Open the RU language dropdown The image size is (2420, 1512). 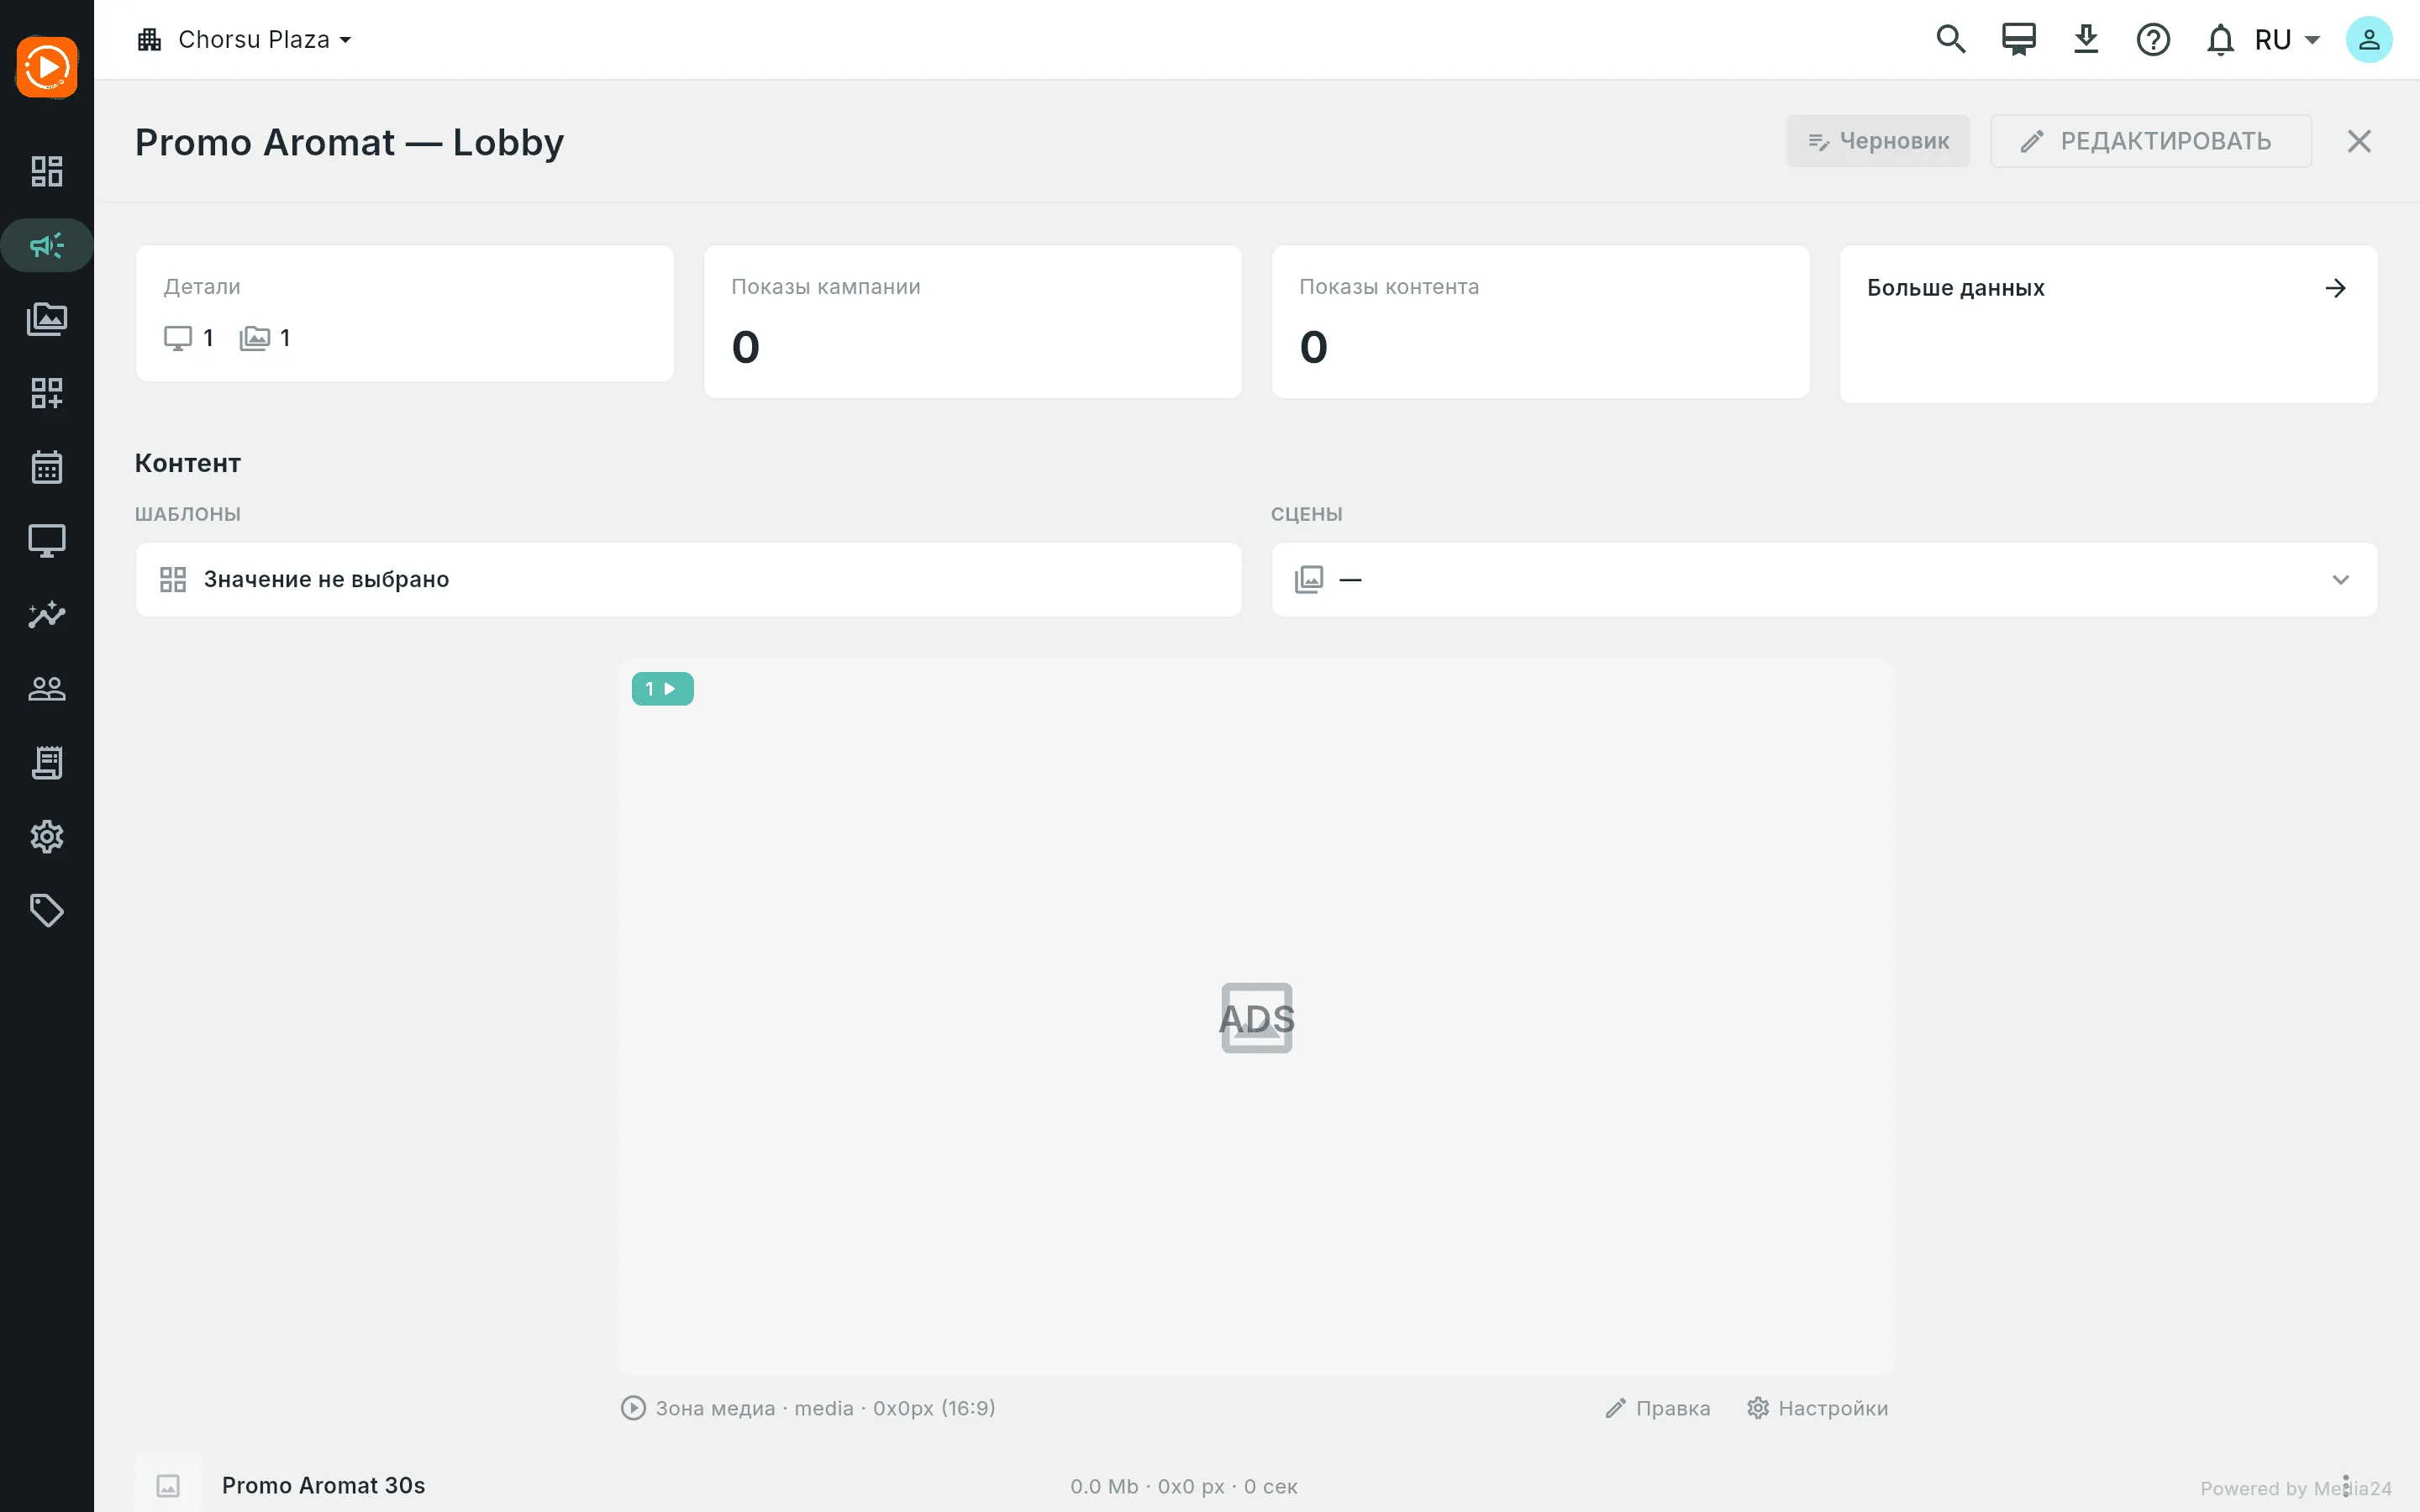coord(2286,40)
